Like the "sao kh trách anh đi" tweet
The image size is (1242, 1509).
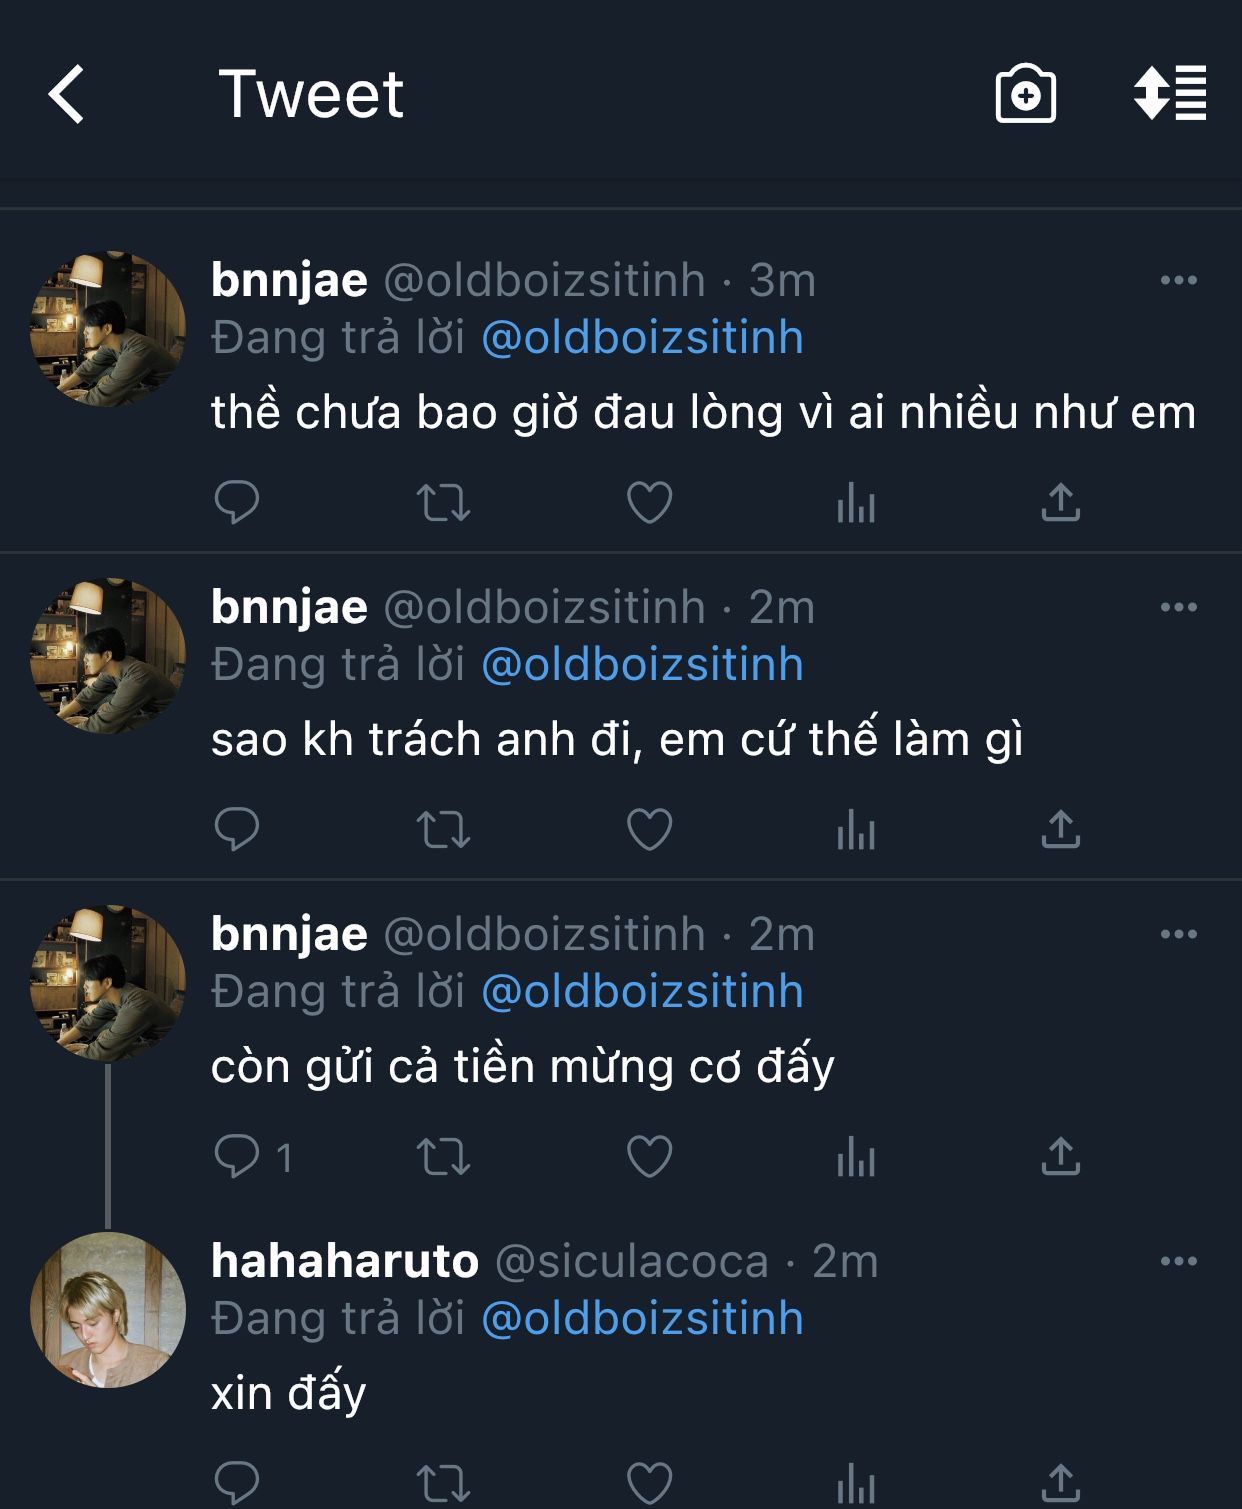(649, 830)
